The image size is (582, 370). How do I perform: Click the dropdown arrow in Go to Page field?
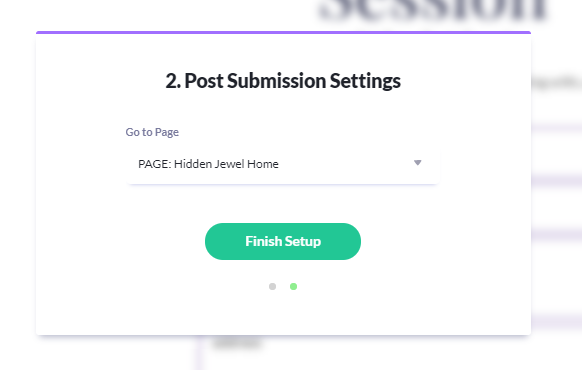[x=418, y=163]
